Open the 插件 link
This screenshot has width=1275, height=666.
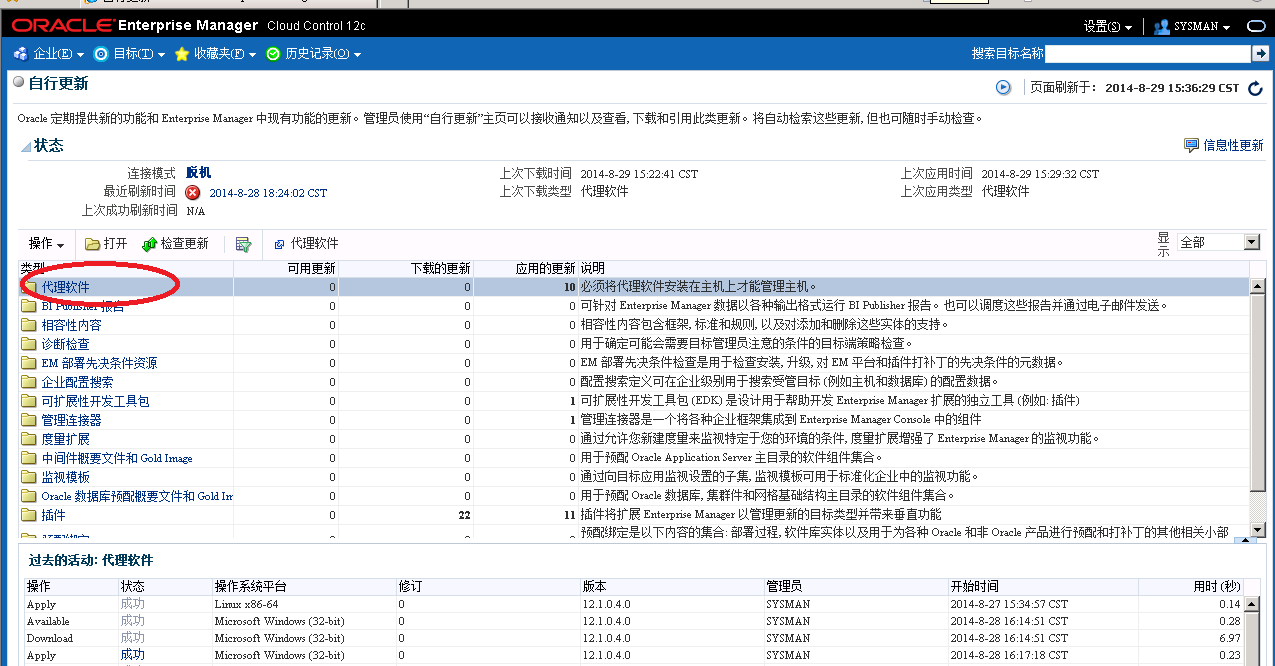coord(53,515)
